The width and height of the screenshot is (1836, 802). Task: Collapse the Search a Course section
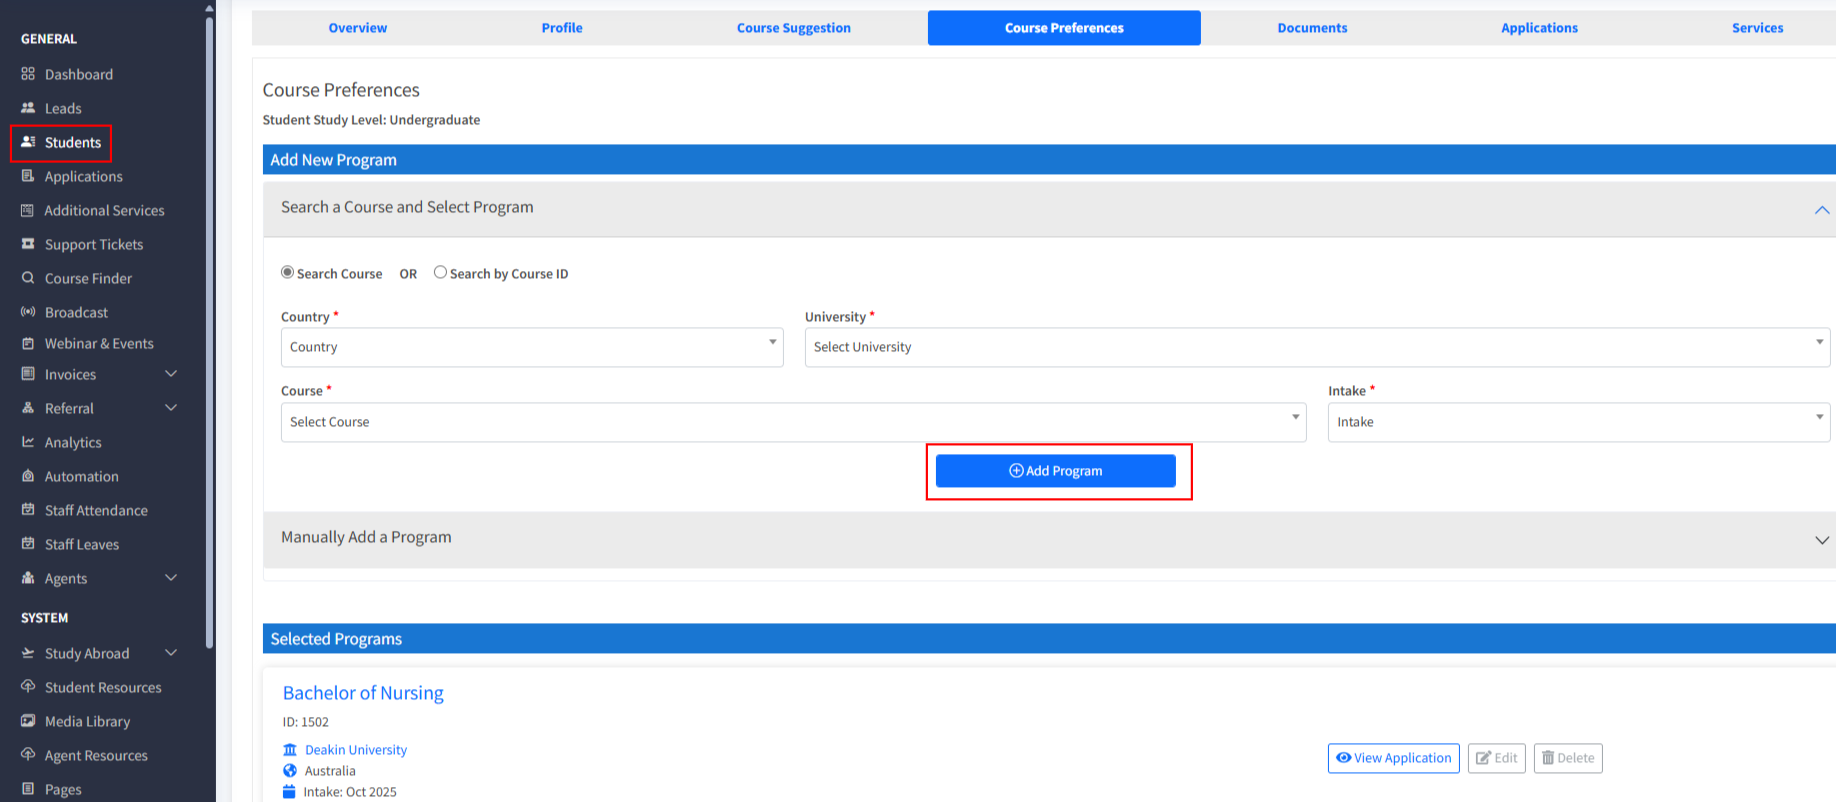tap(1821, 210)
